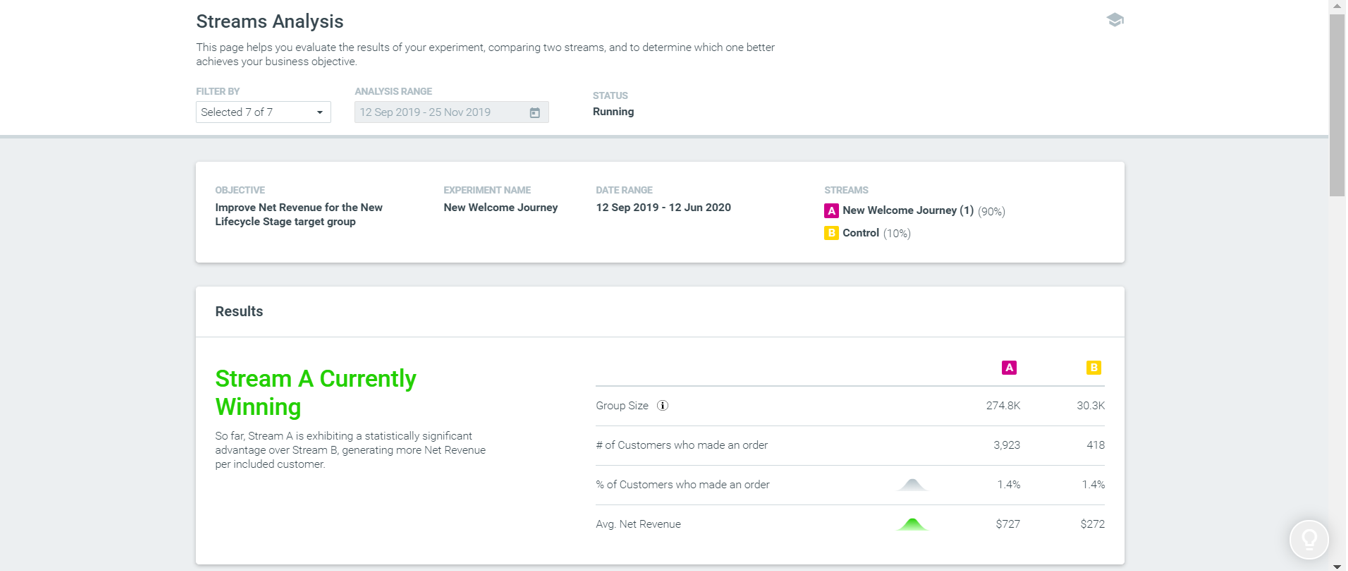This screenshot has width=1348, height=571.
Task: Open the lightbulb tips button
Action: tap(1309, 540)
